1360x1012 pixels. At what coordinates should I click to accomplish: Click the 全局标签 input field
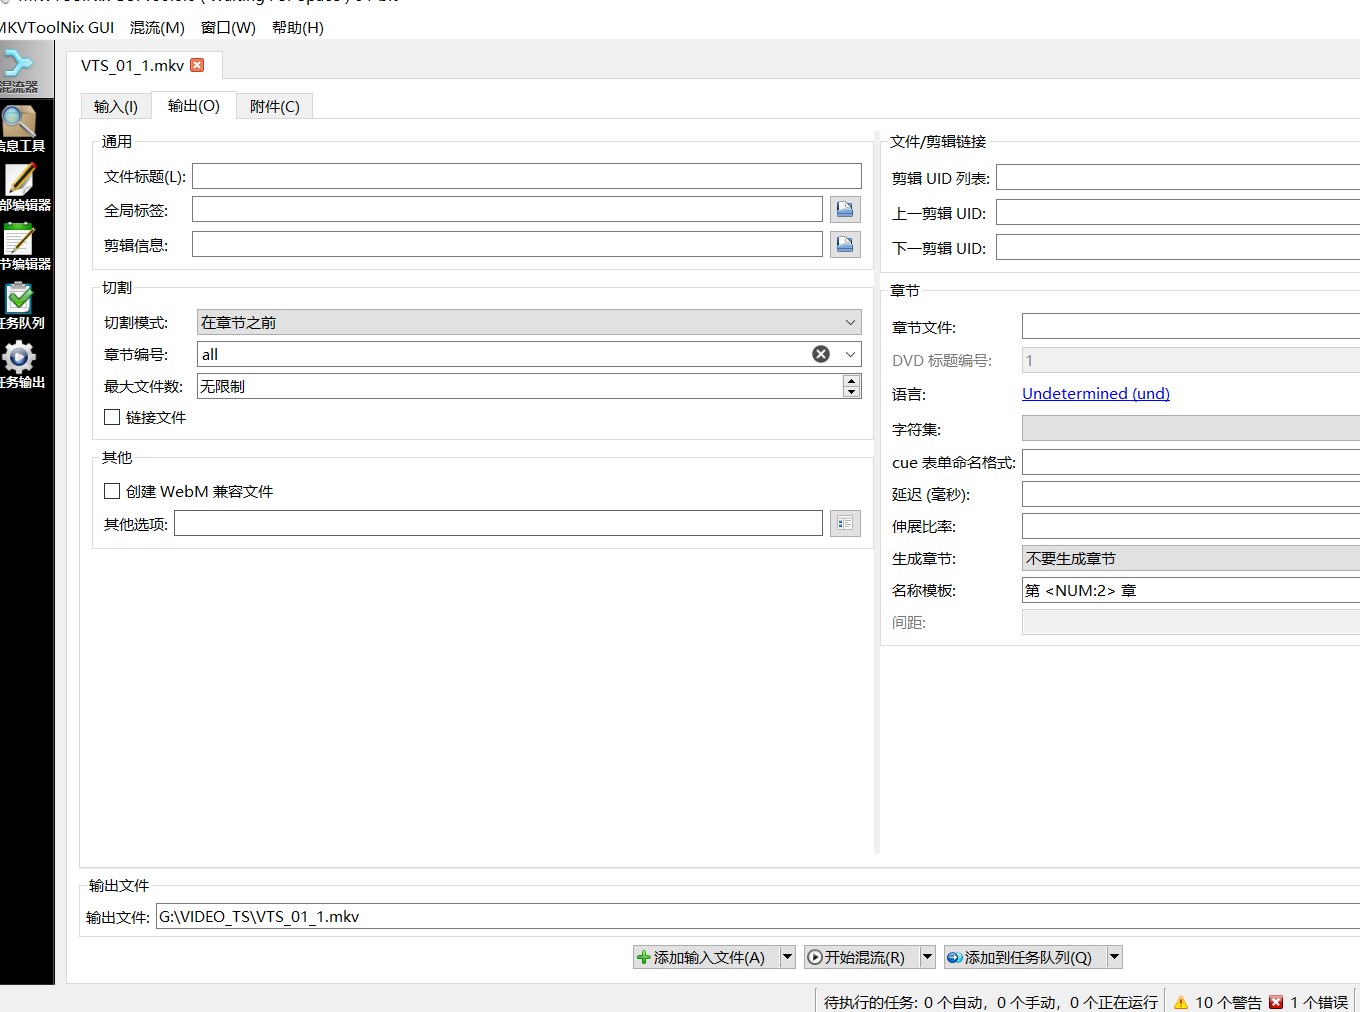click(507, 209)
